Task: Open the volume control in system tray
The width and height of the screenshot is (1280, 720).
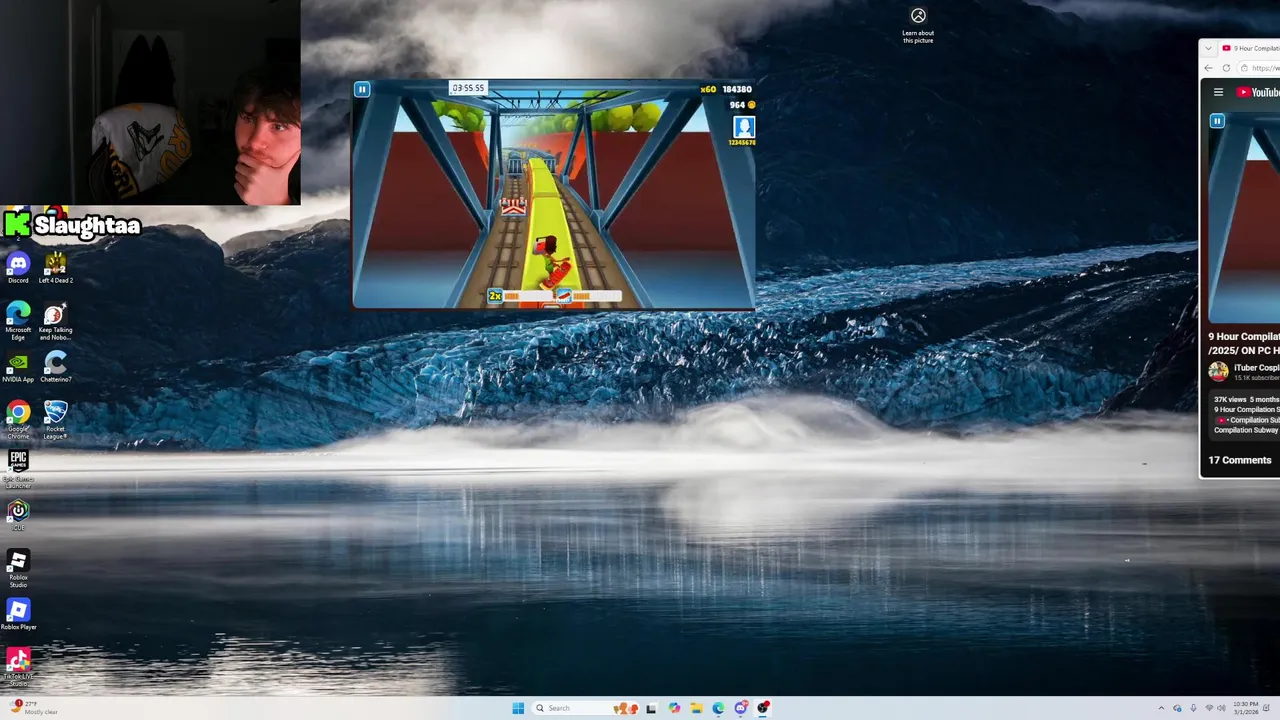Action: (1221, 708)
